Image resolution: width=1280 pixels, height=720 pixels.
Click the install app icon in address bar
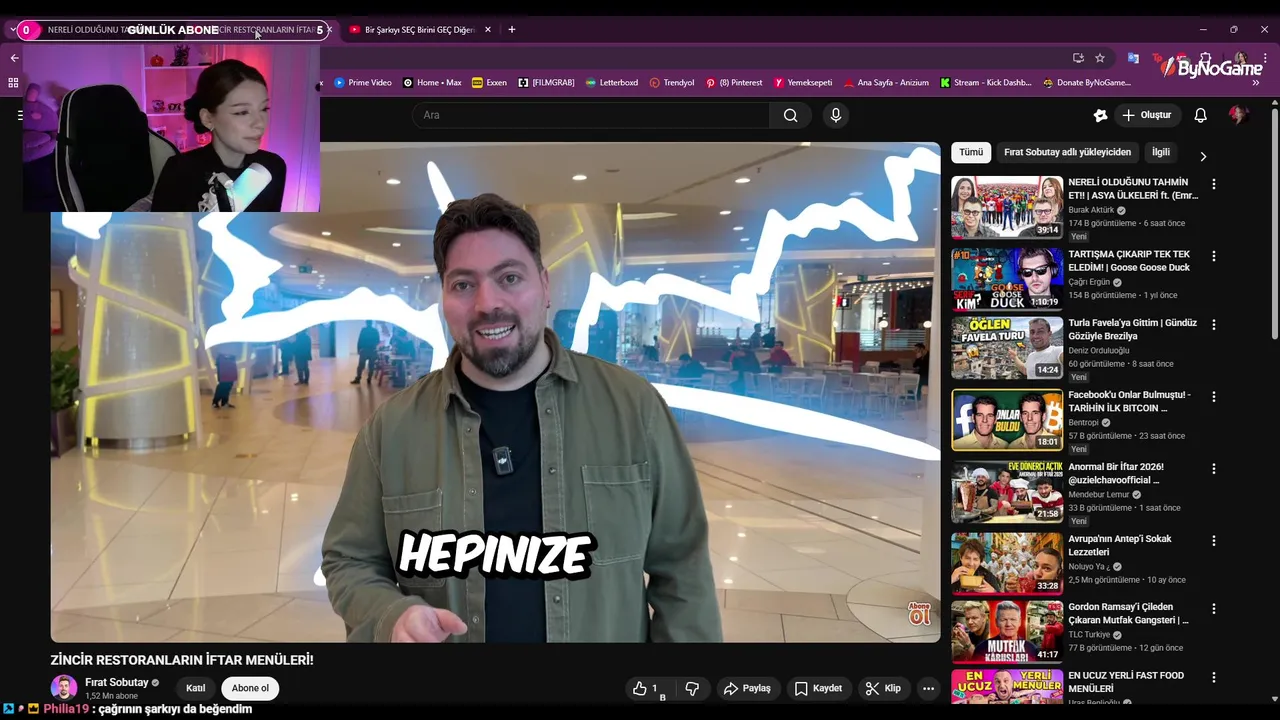(1078, 58)
